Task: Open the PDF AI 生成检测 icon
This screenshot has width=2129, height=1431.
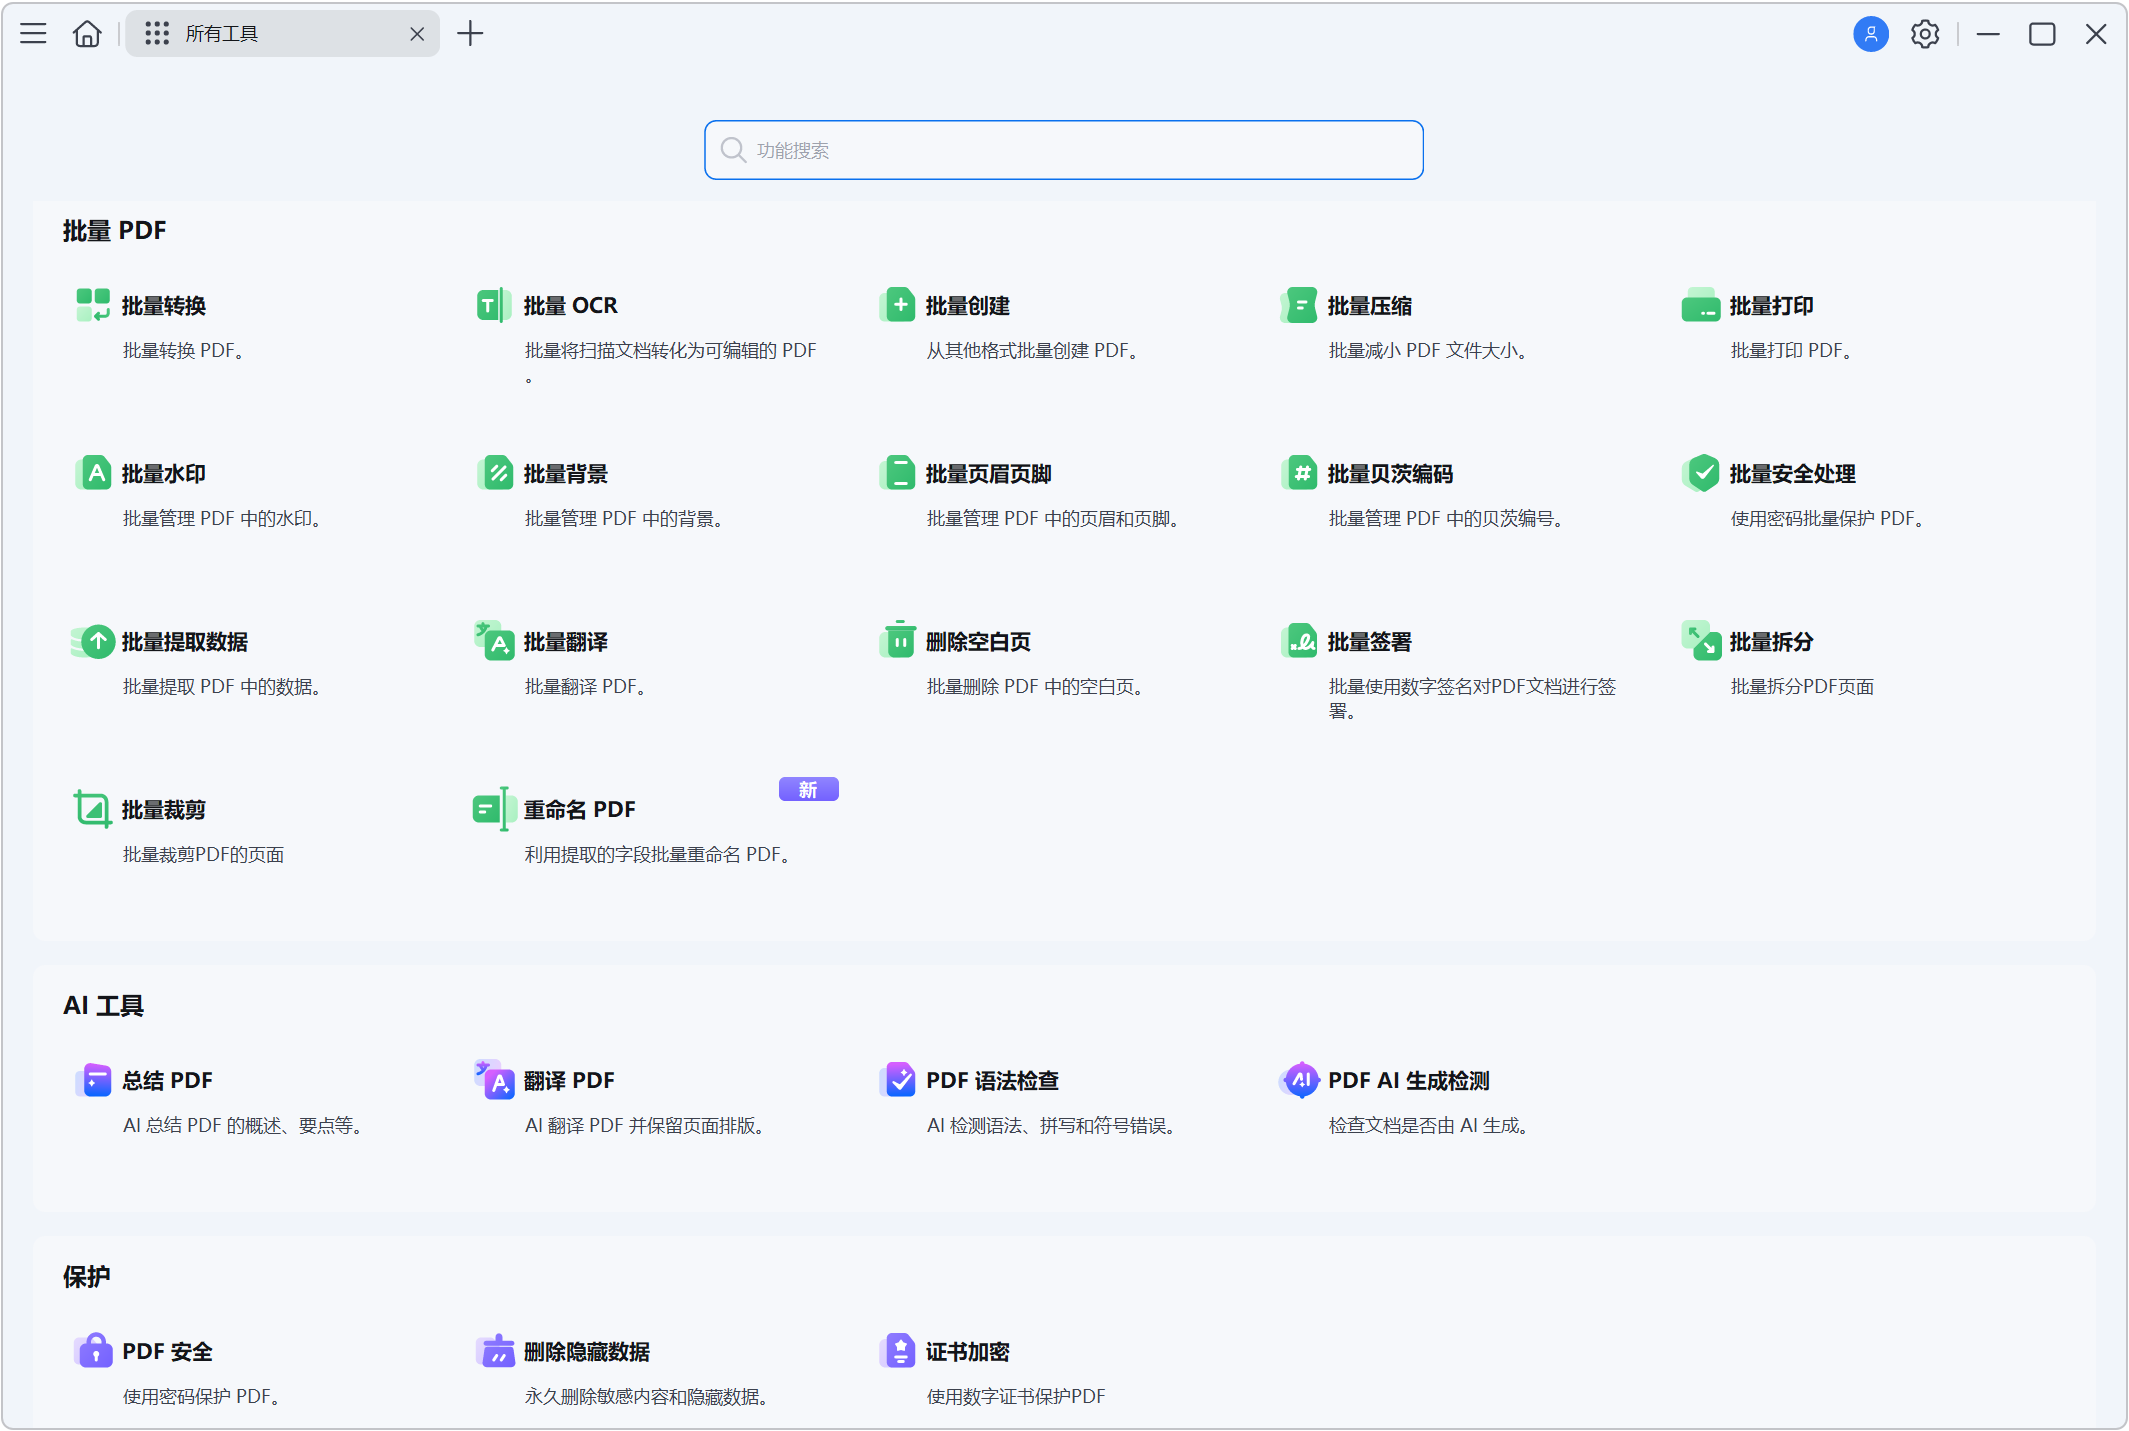Action: [x=1299, y=1080]
